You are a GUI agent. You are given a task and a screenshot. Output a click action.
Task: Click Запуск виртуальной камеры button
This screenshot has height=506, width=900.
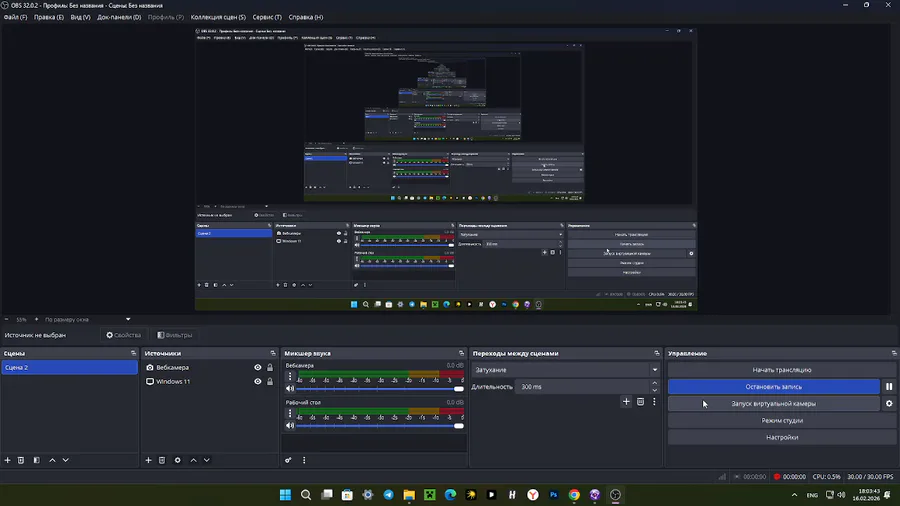point(774,403)
